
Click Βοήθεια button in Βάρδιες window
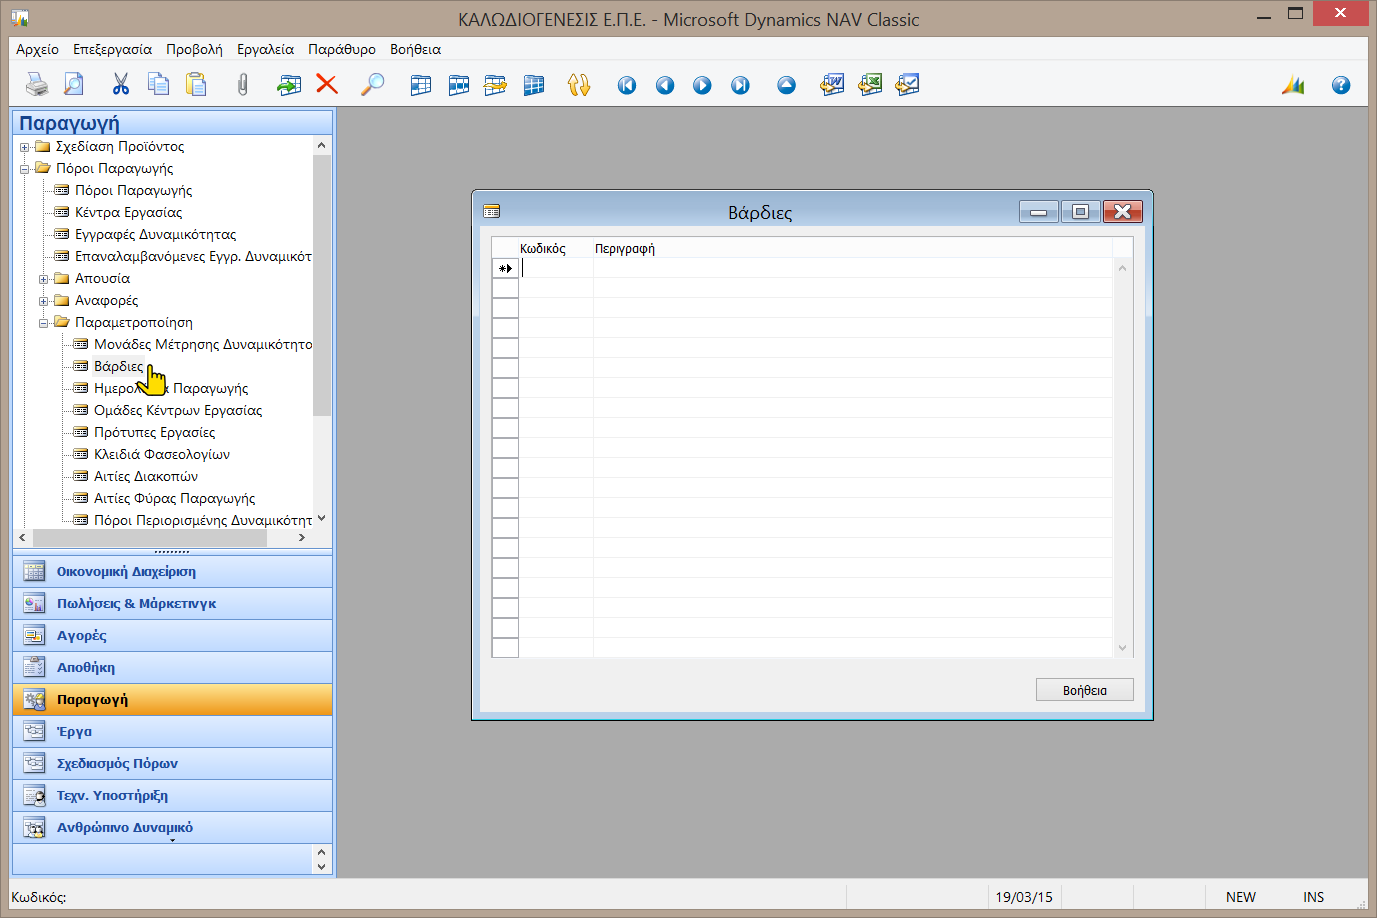1084,690
